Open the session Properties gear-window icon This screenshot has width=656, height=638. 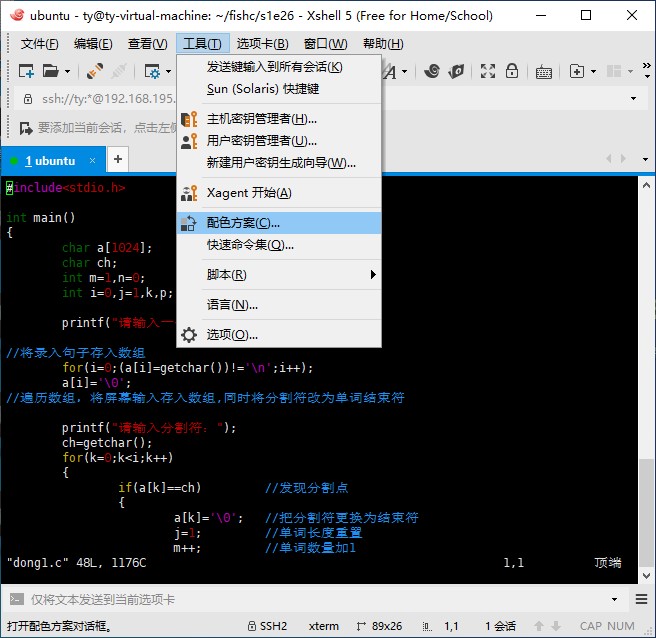coord(152,71)
